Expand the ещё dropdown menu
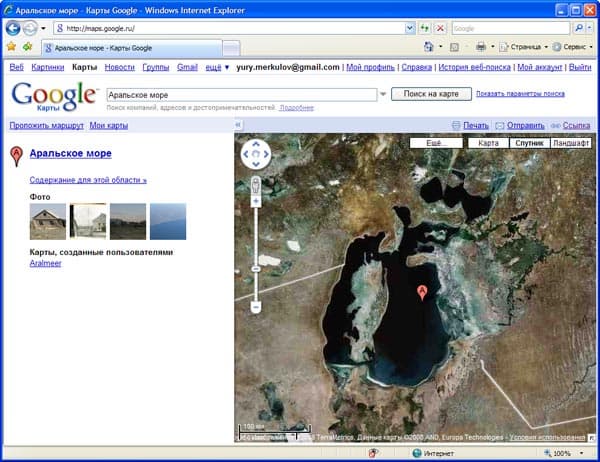600x462 pixels. [x=217, y=67]
